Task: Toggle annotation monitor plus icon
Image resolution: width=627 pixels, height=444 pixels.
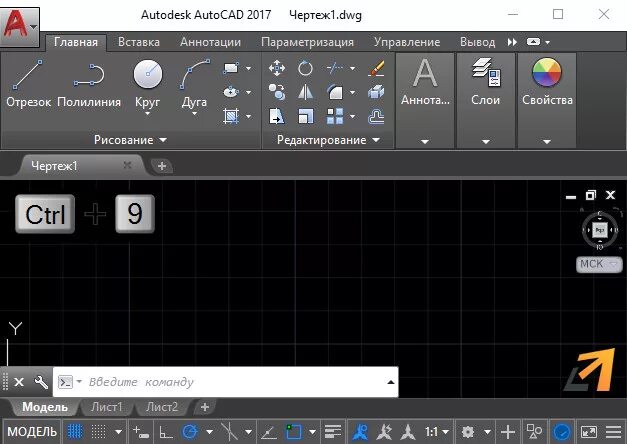Action: pos(508,432)
